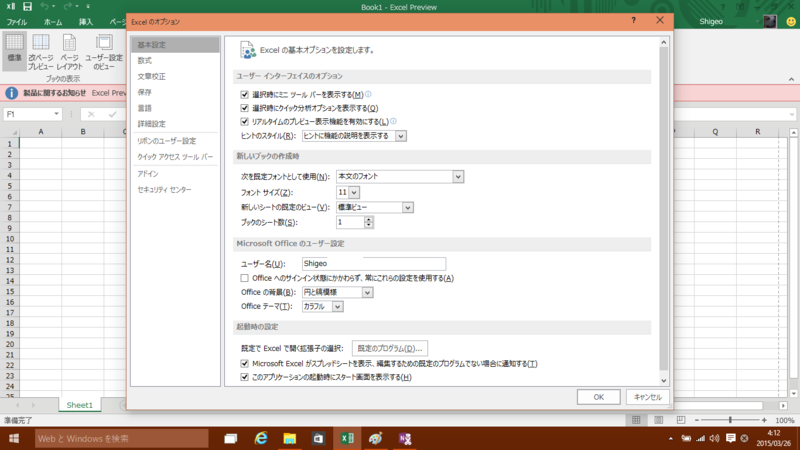Viewport: 800px width, 450px height.
Task: Increase ブックのシート数 with up spinner
Action: (368, 219)
